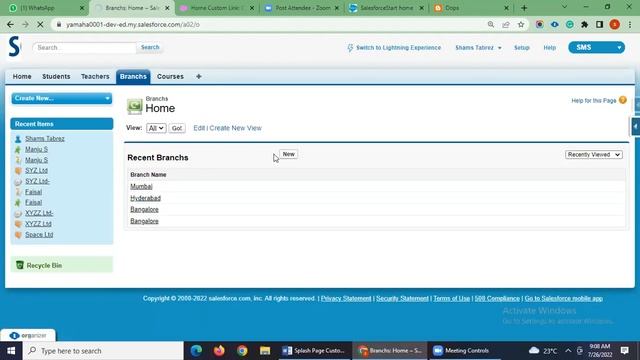
Task: Open Chrome profile avatar icon
Action: coord(615,24)
